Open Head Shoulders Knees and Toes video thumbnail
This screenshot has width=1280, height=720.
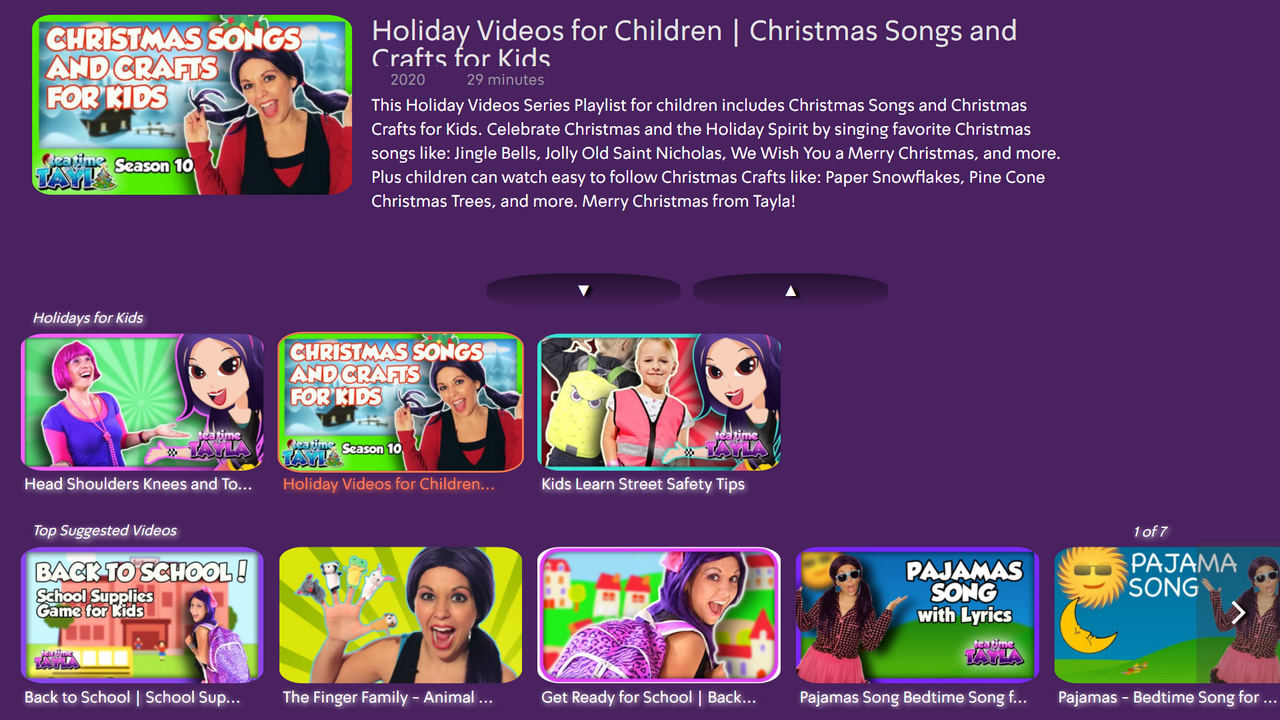point(142,402)
